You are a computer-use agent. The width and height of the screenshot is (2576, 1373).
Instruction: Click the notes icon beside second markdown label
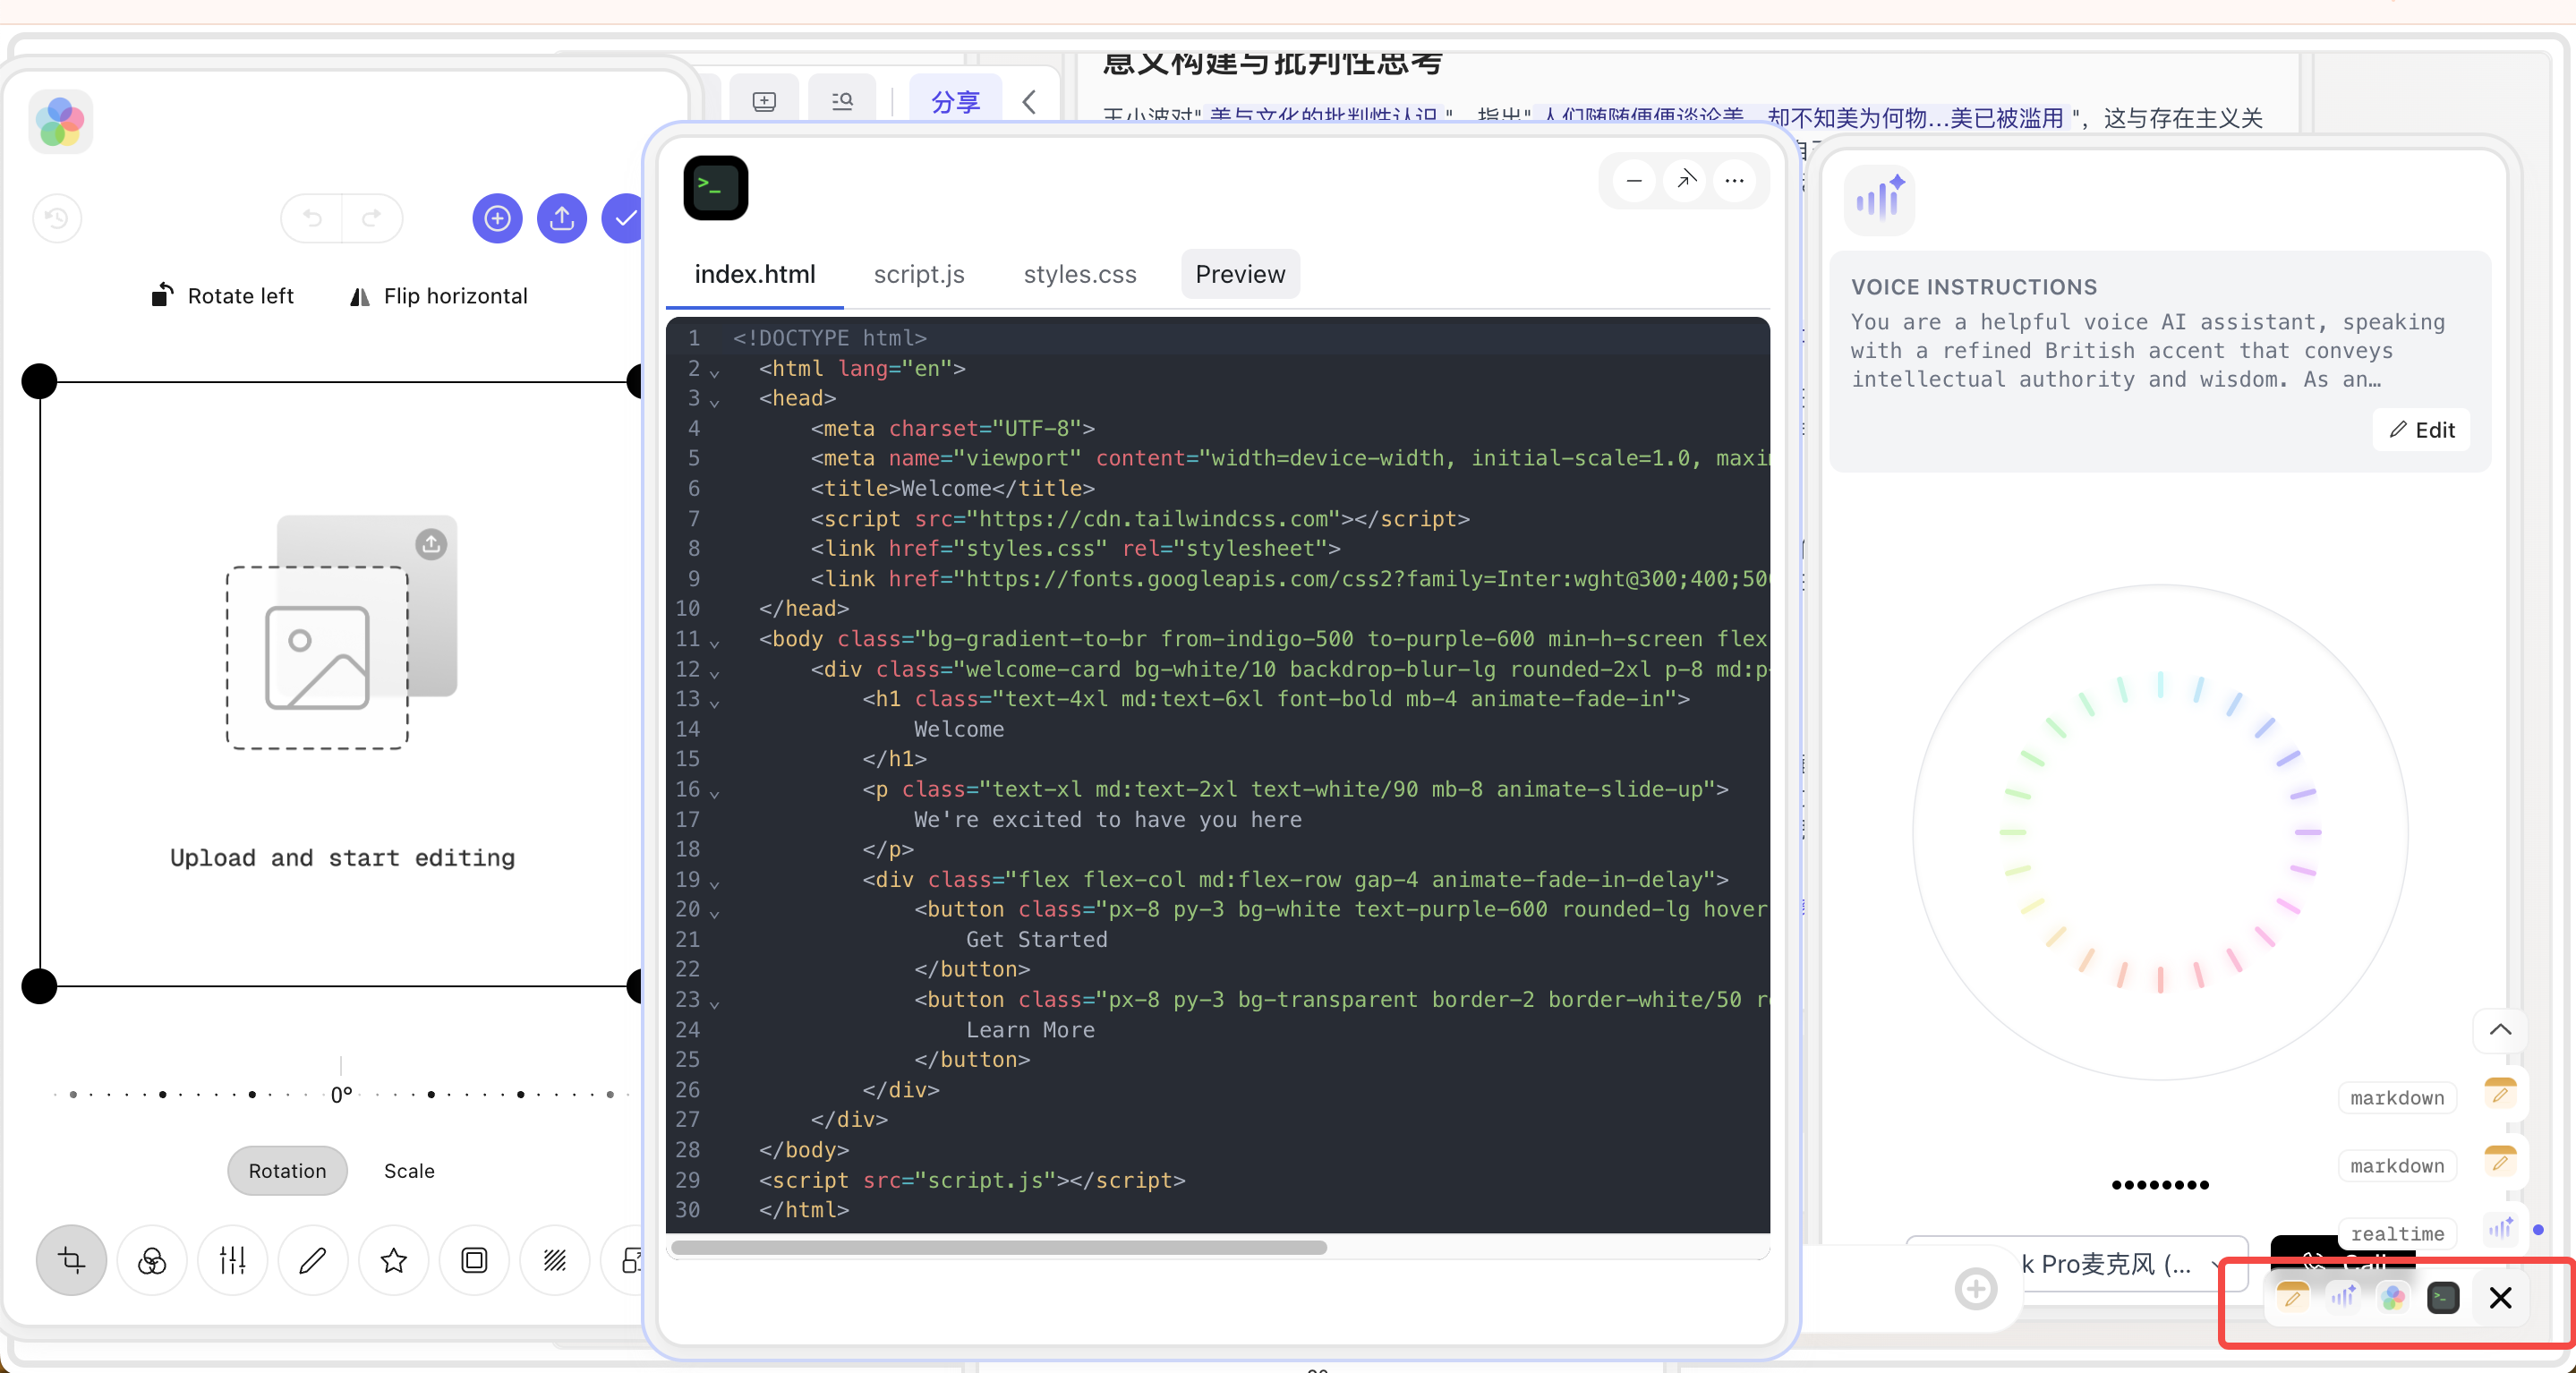[2501, 1162]
